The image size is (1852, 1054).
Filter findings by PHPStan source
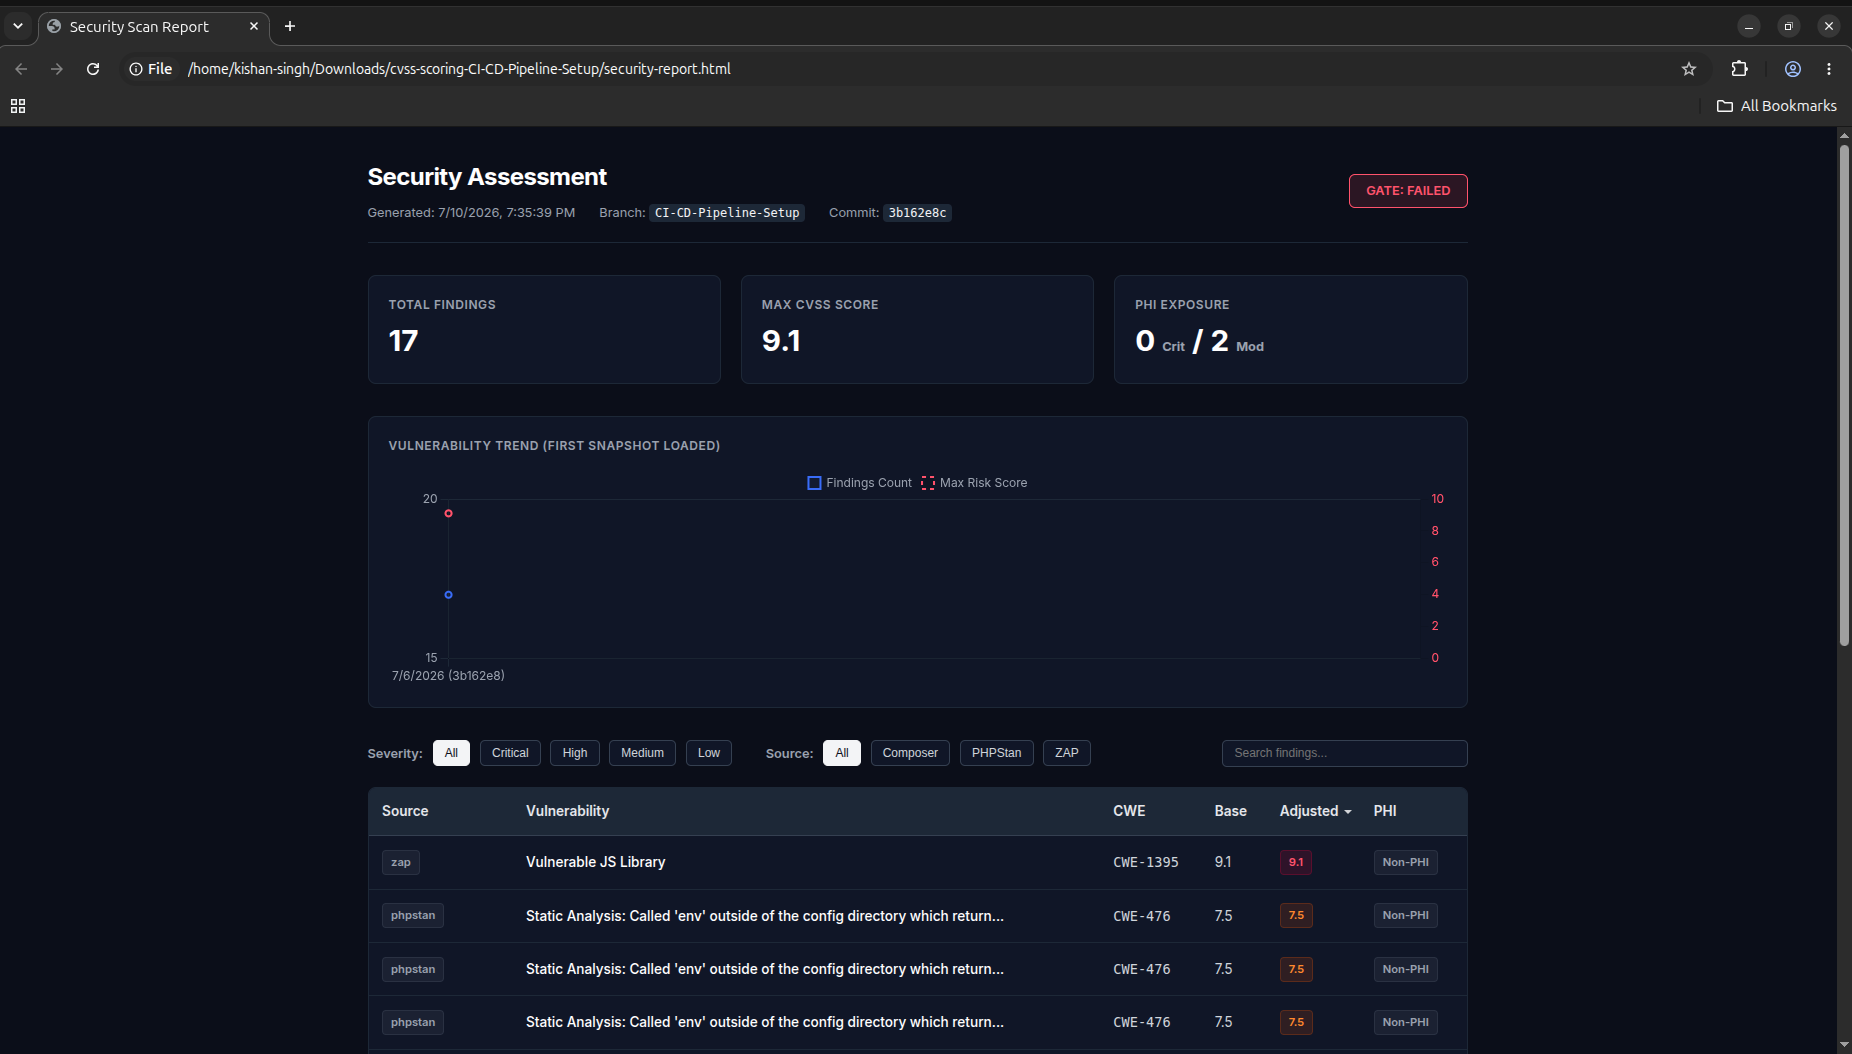(x=996, y=753)
